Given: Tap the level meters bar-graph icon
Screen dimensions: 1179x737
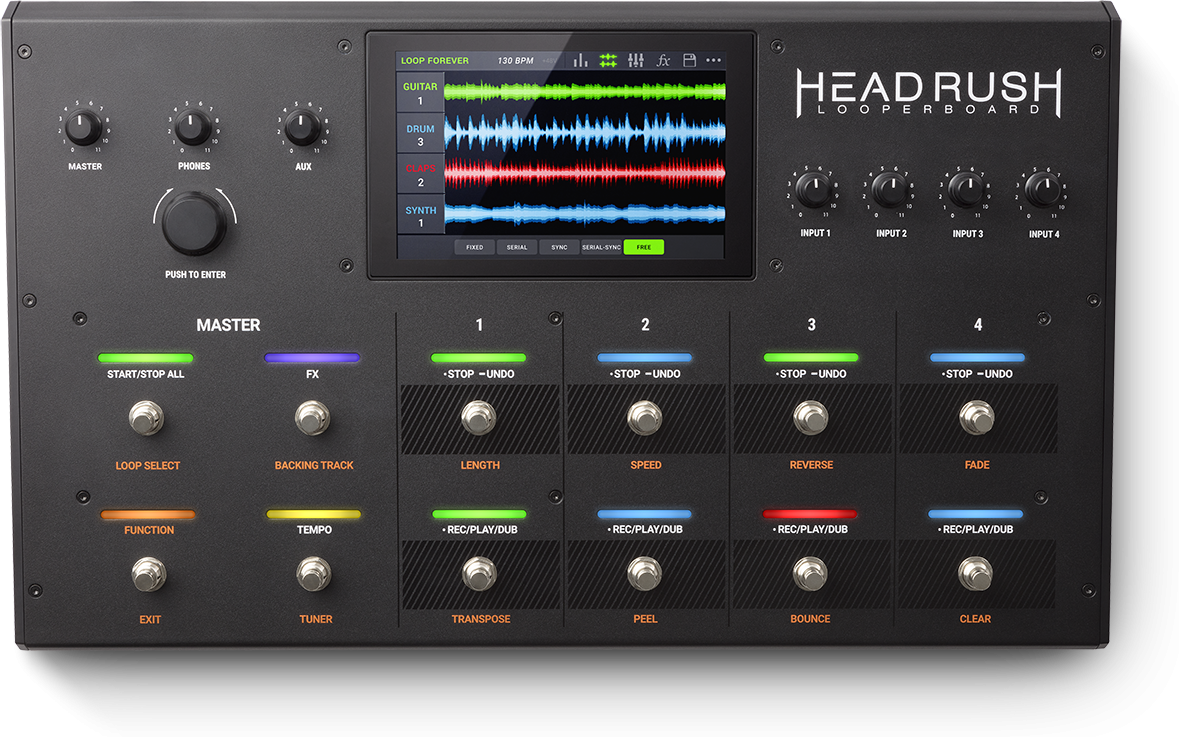Looking at the screenshot, I should click(x=581, y=61).
